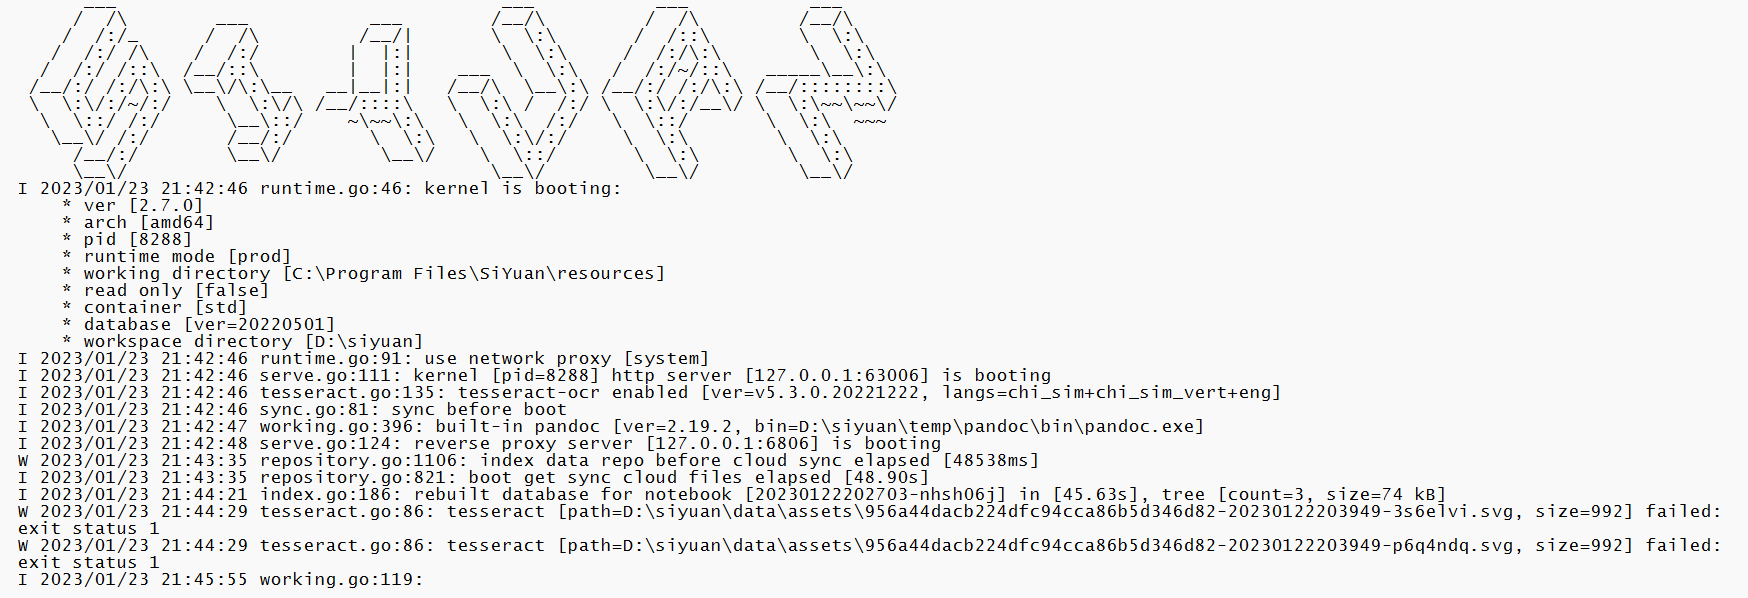
Task: Click the 'container [std]' line
Action: (164, 307)
